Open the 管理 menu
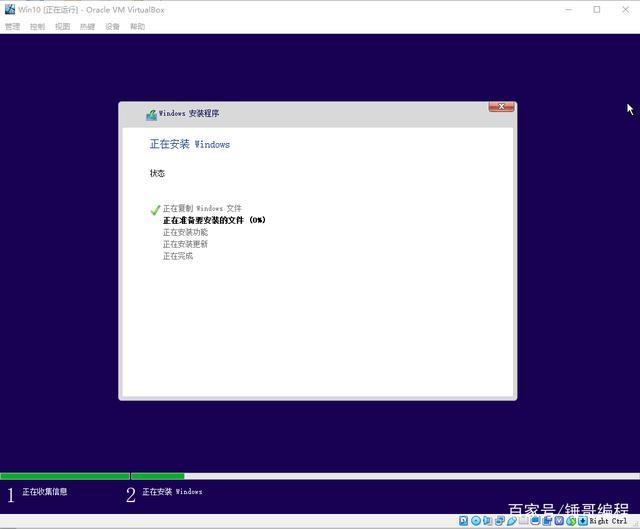640x529 pixels. [12, 27]
